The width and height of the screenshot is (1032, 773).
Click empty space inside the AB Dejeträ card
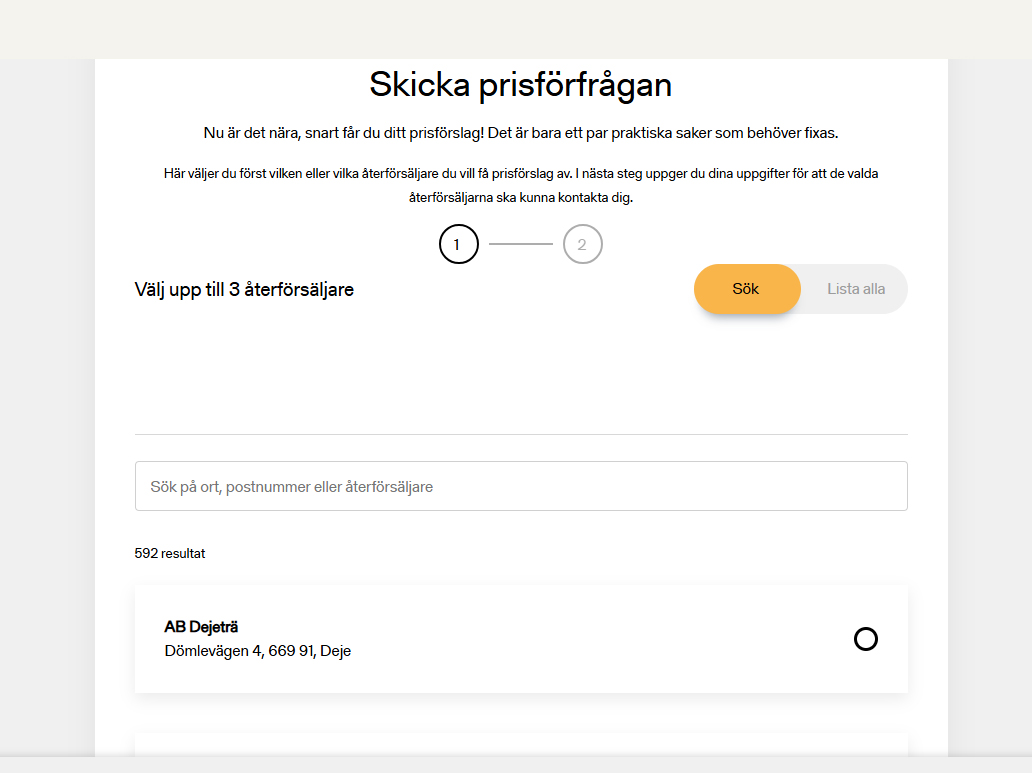[600, 639]
